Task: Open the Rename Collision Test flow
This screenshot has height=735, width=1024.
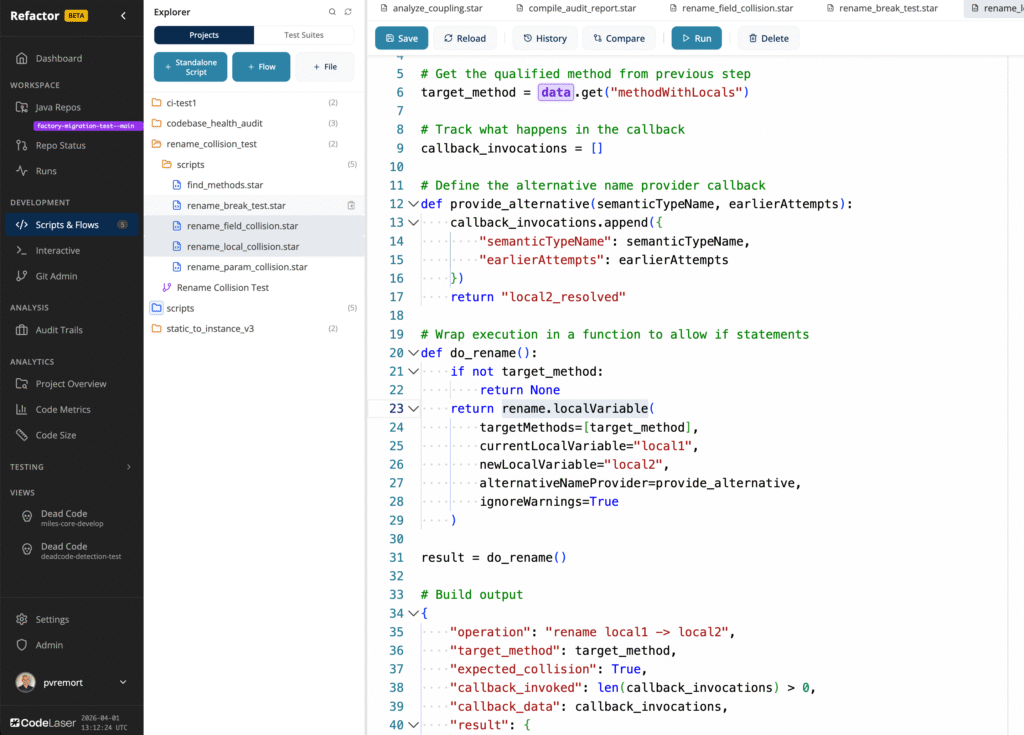Action: tap(222, 288)
